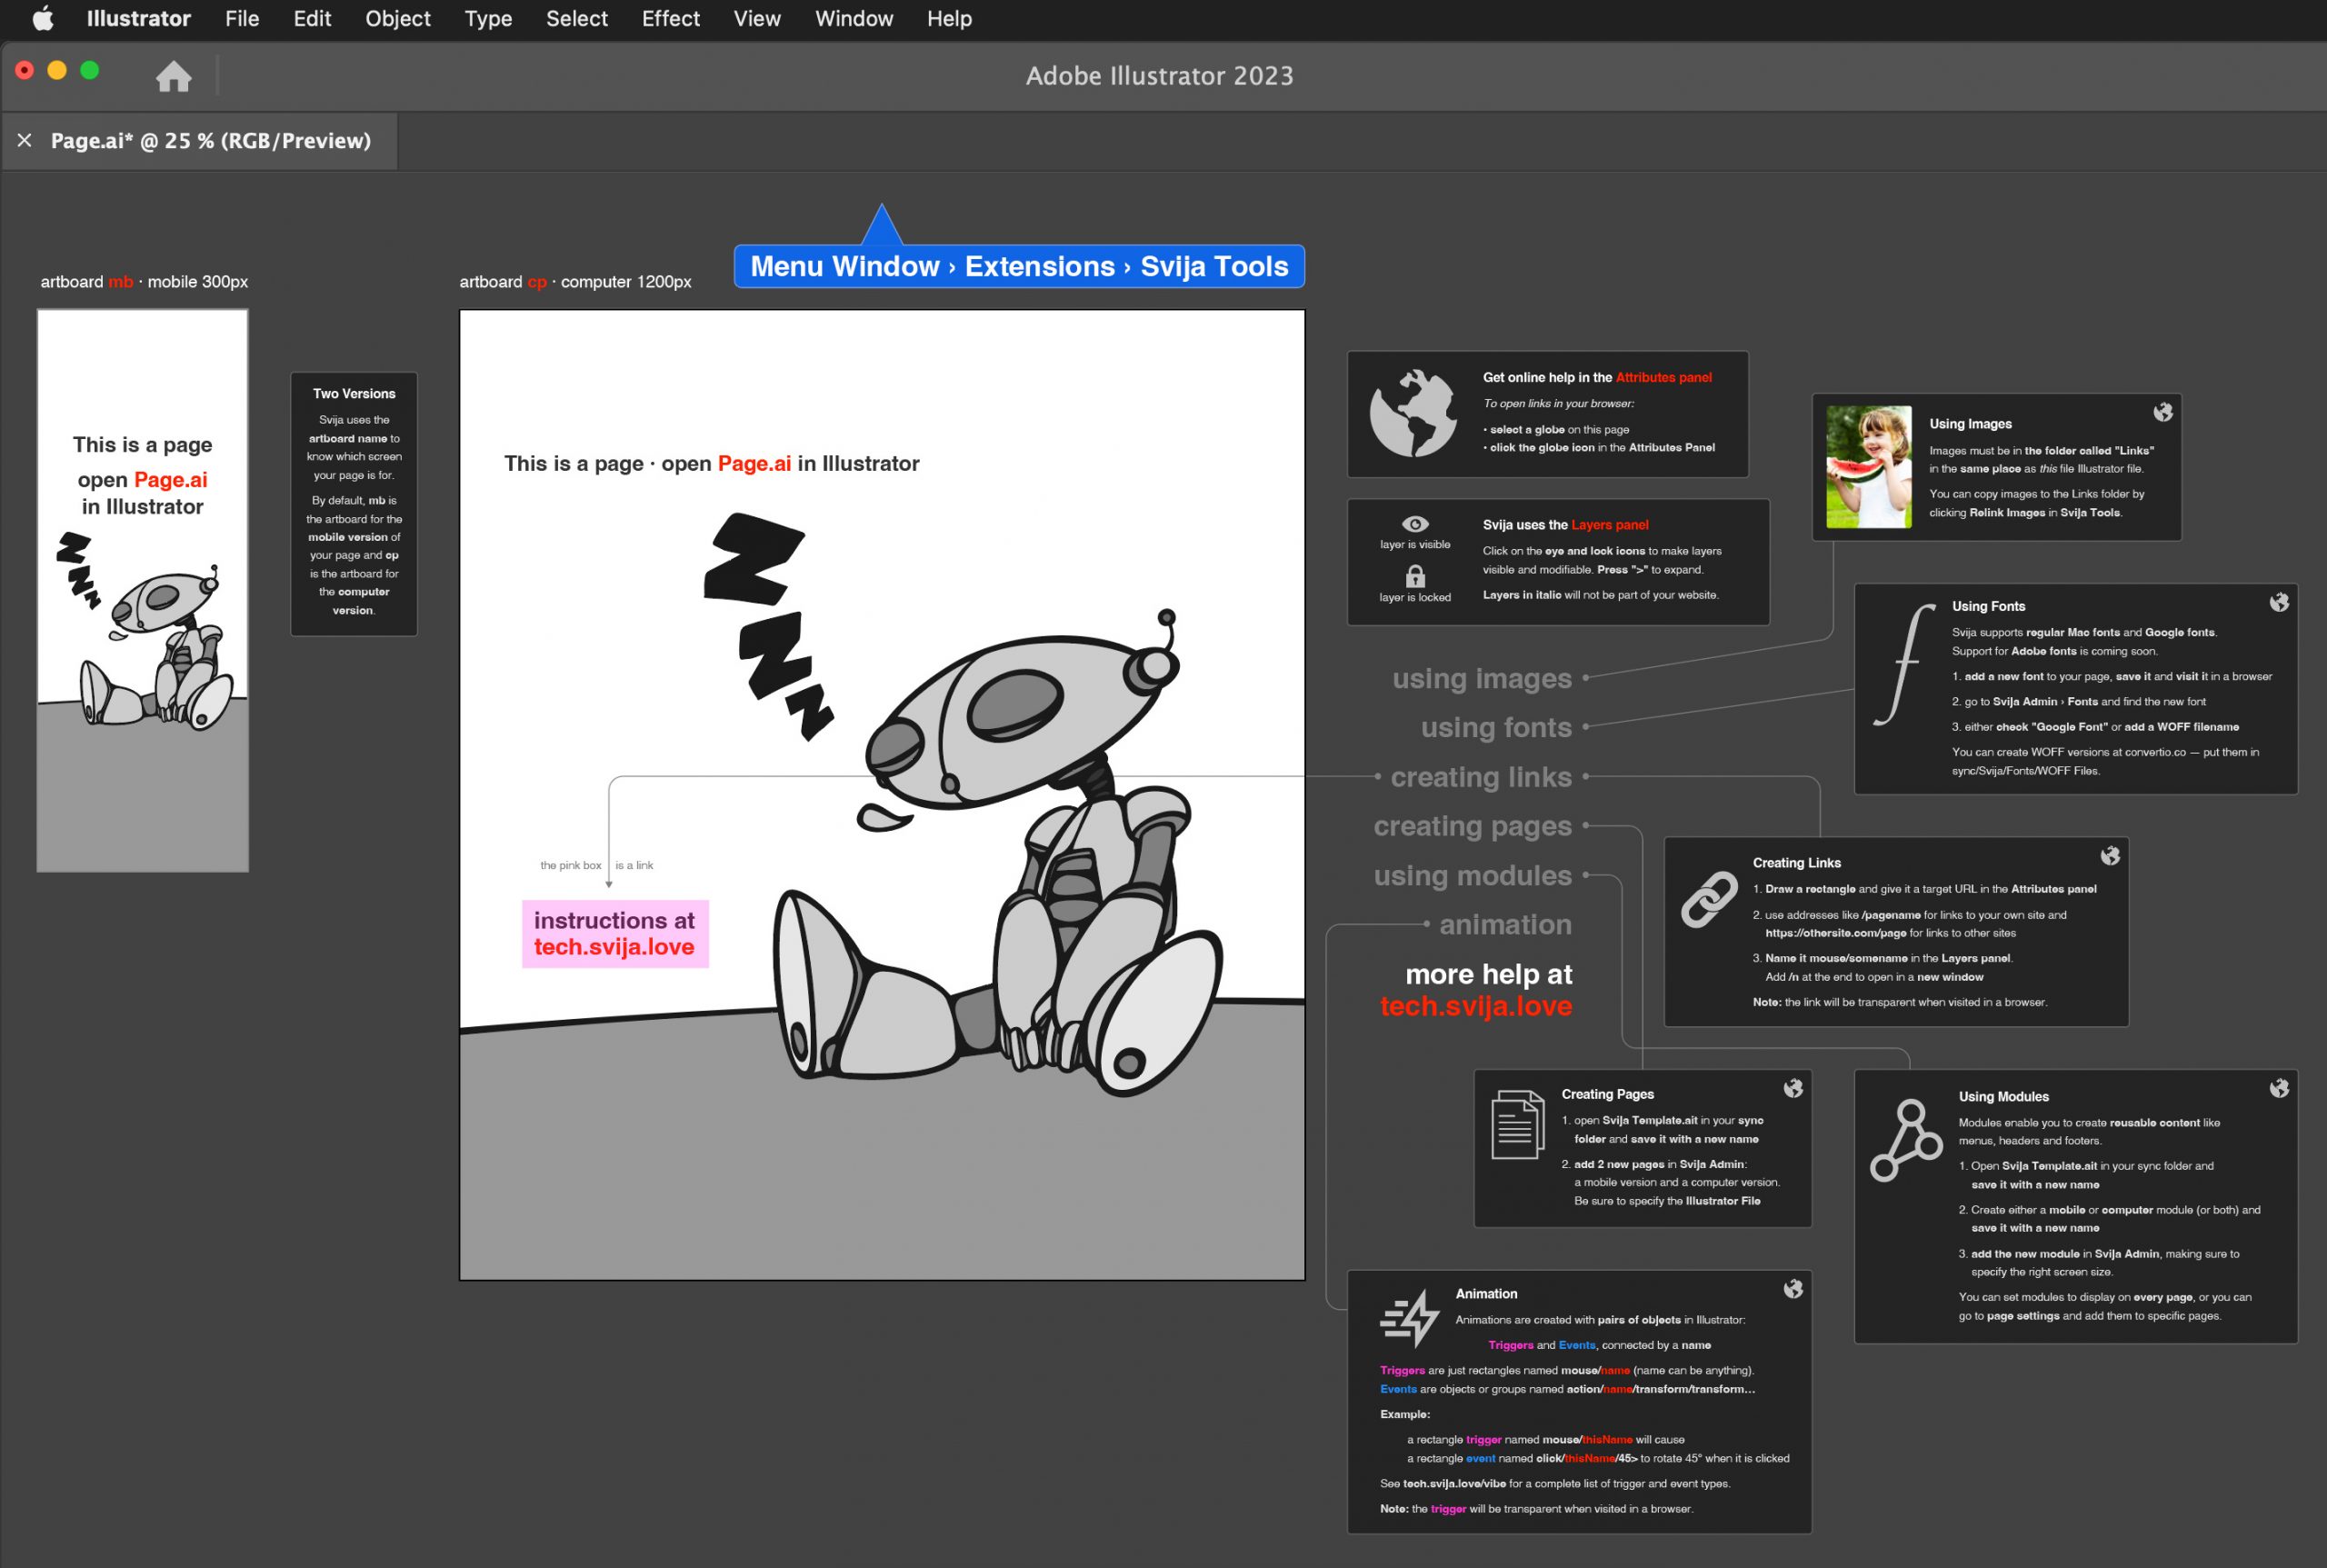Viewport: 2327px width, 1568px height.
Task: Select the Page.ai document tab
Action: tap(211, 141)
